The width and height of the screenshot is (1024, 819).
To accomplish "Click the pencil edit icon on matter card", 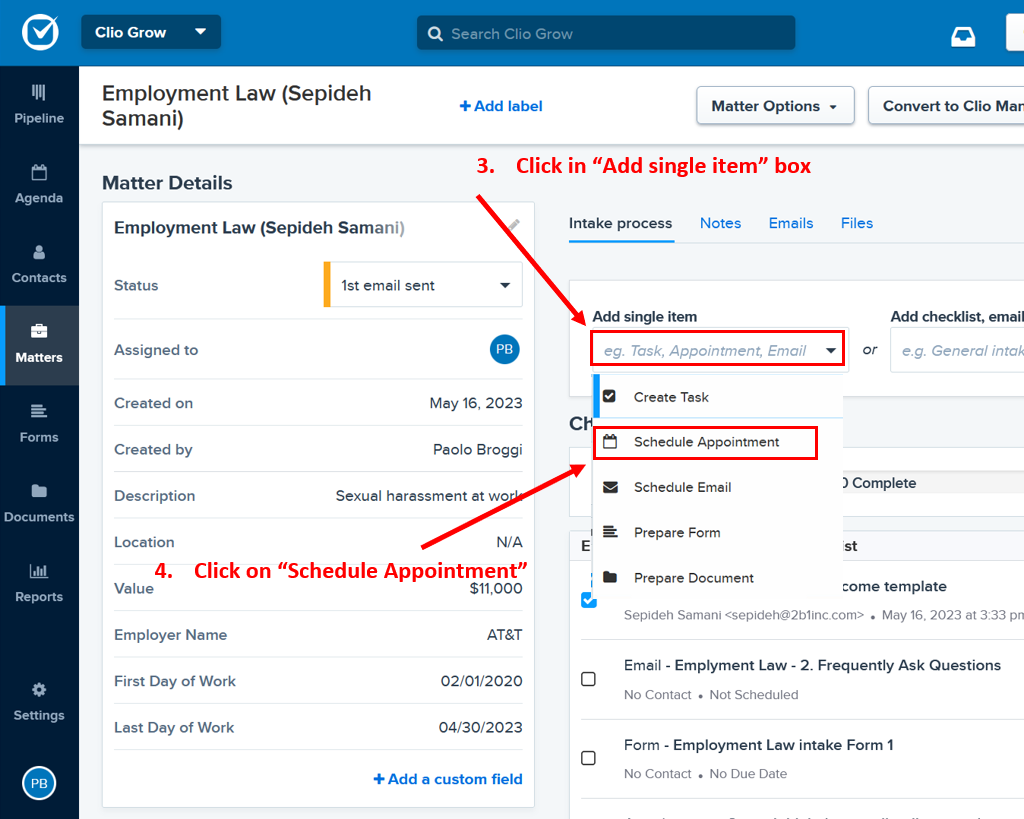I will tap(514, 225).
